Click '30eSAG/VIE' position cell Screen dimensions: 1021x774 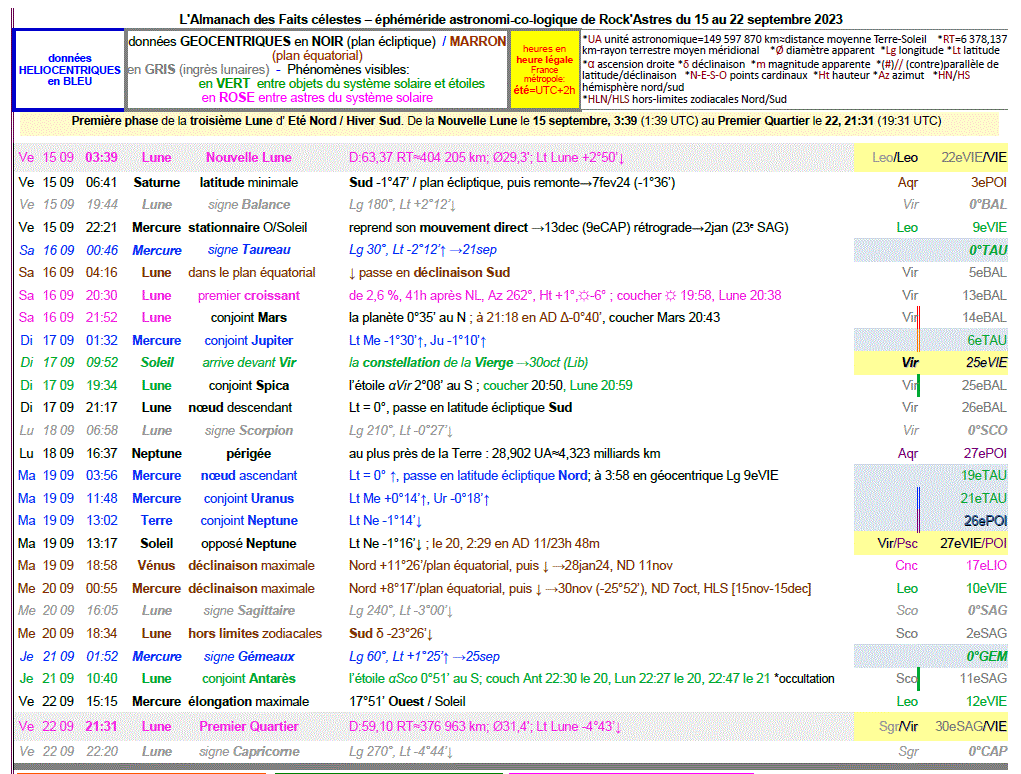(971, 726)
